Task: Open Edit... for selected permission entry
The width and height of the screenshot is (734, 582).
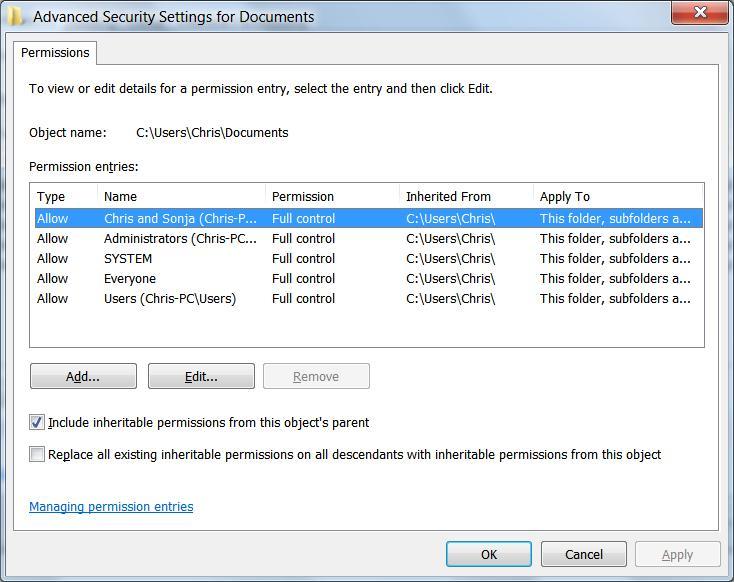Action: pos(201,376)
